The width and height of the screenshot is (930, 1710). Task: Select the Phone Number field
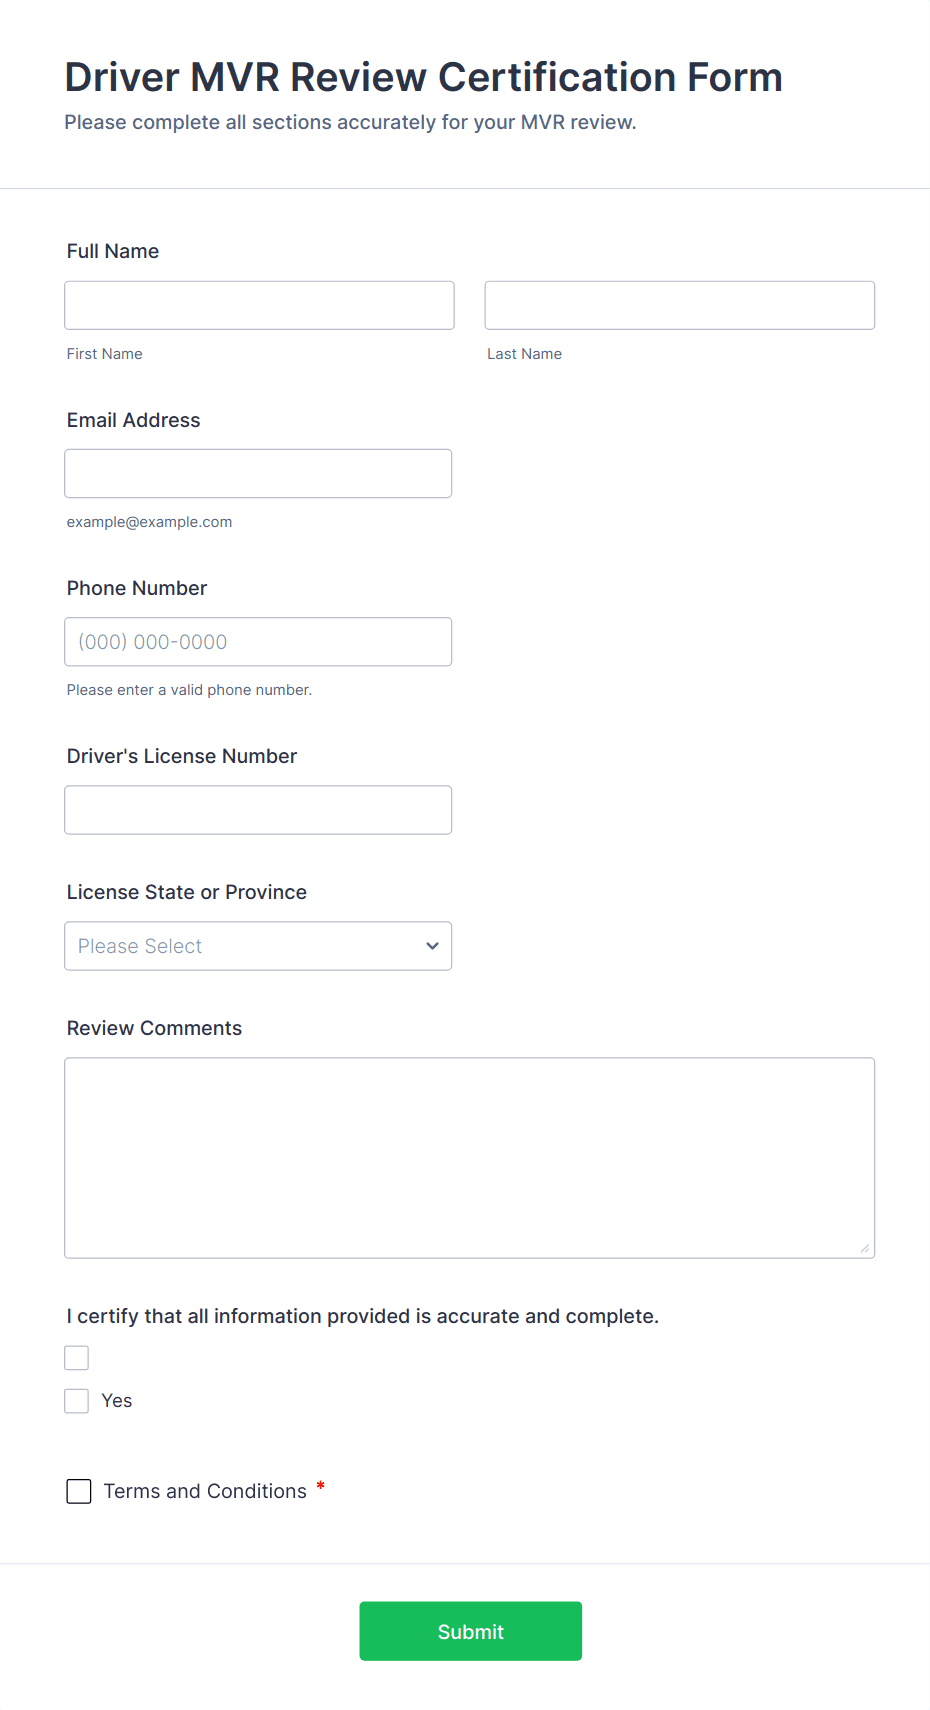click(x=258, y=642)
